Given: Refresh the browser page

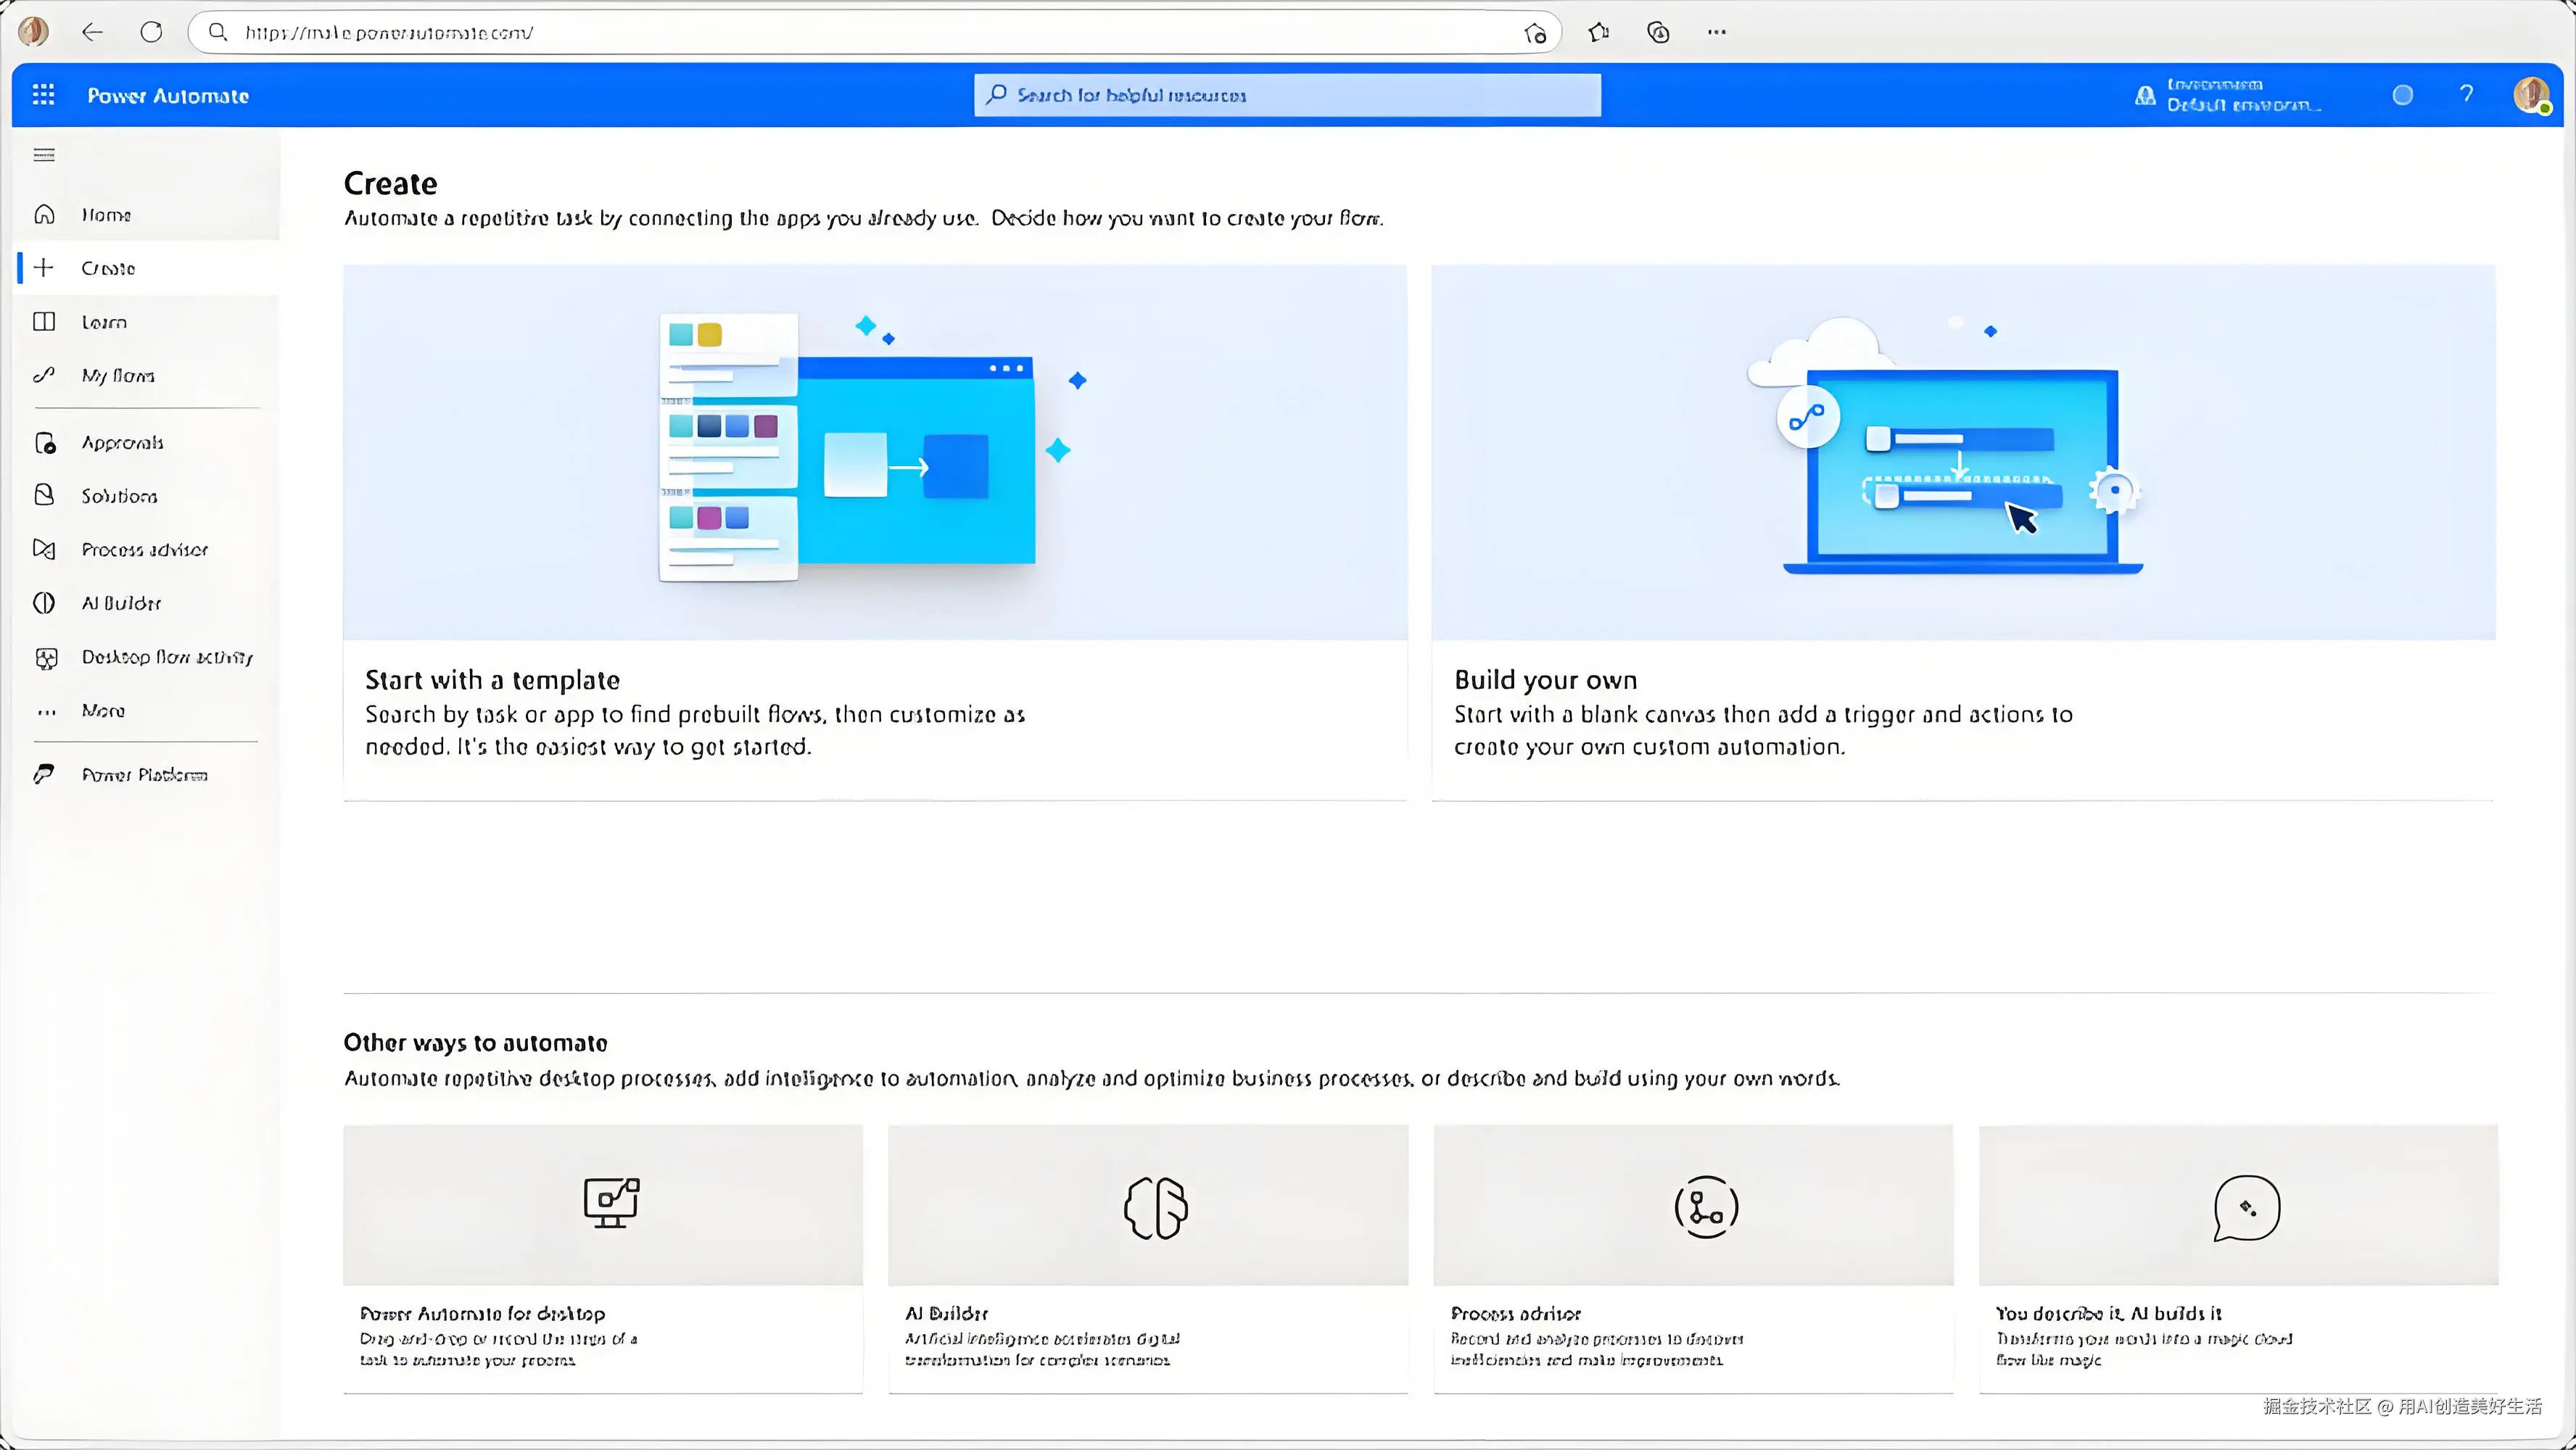Looking at the screenshot, I should click(x=151, y=32).
